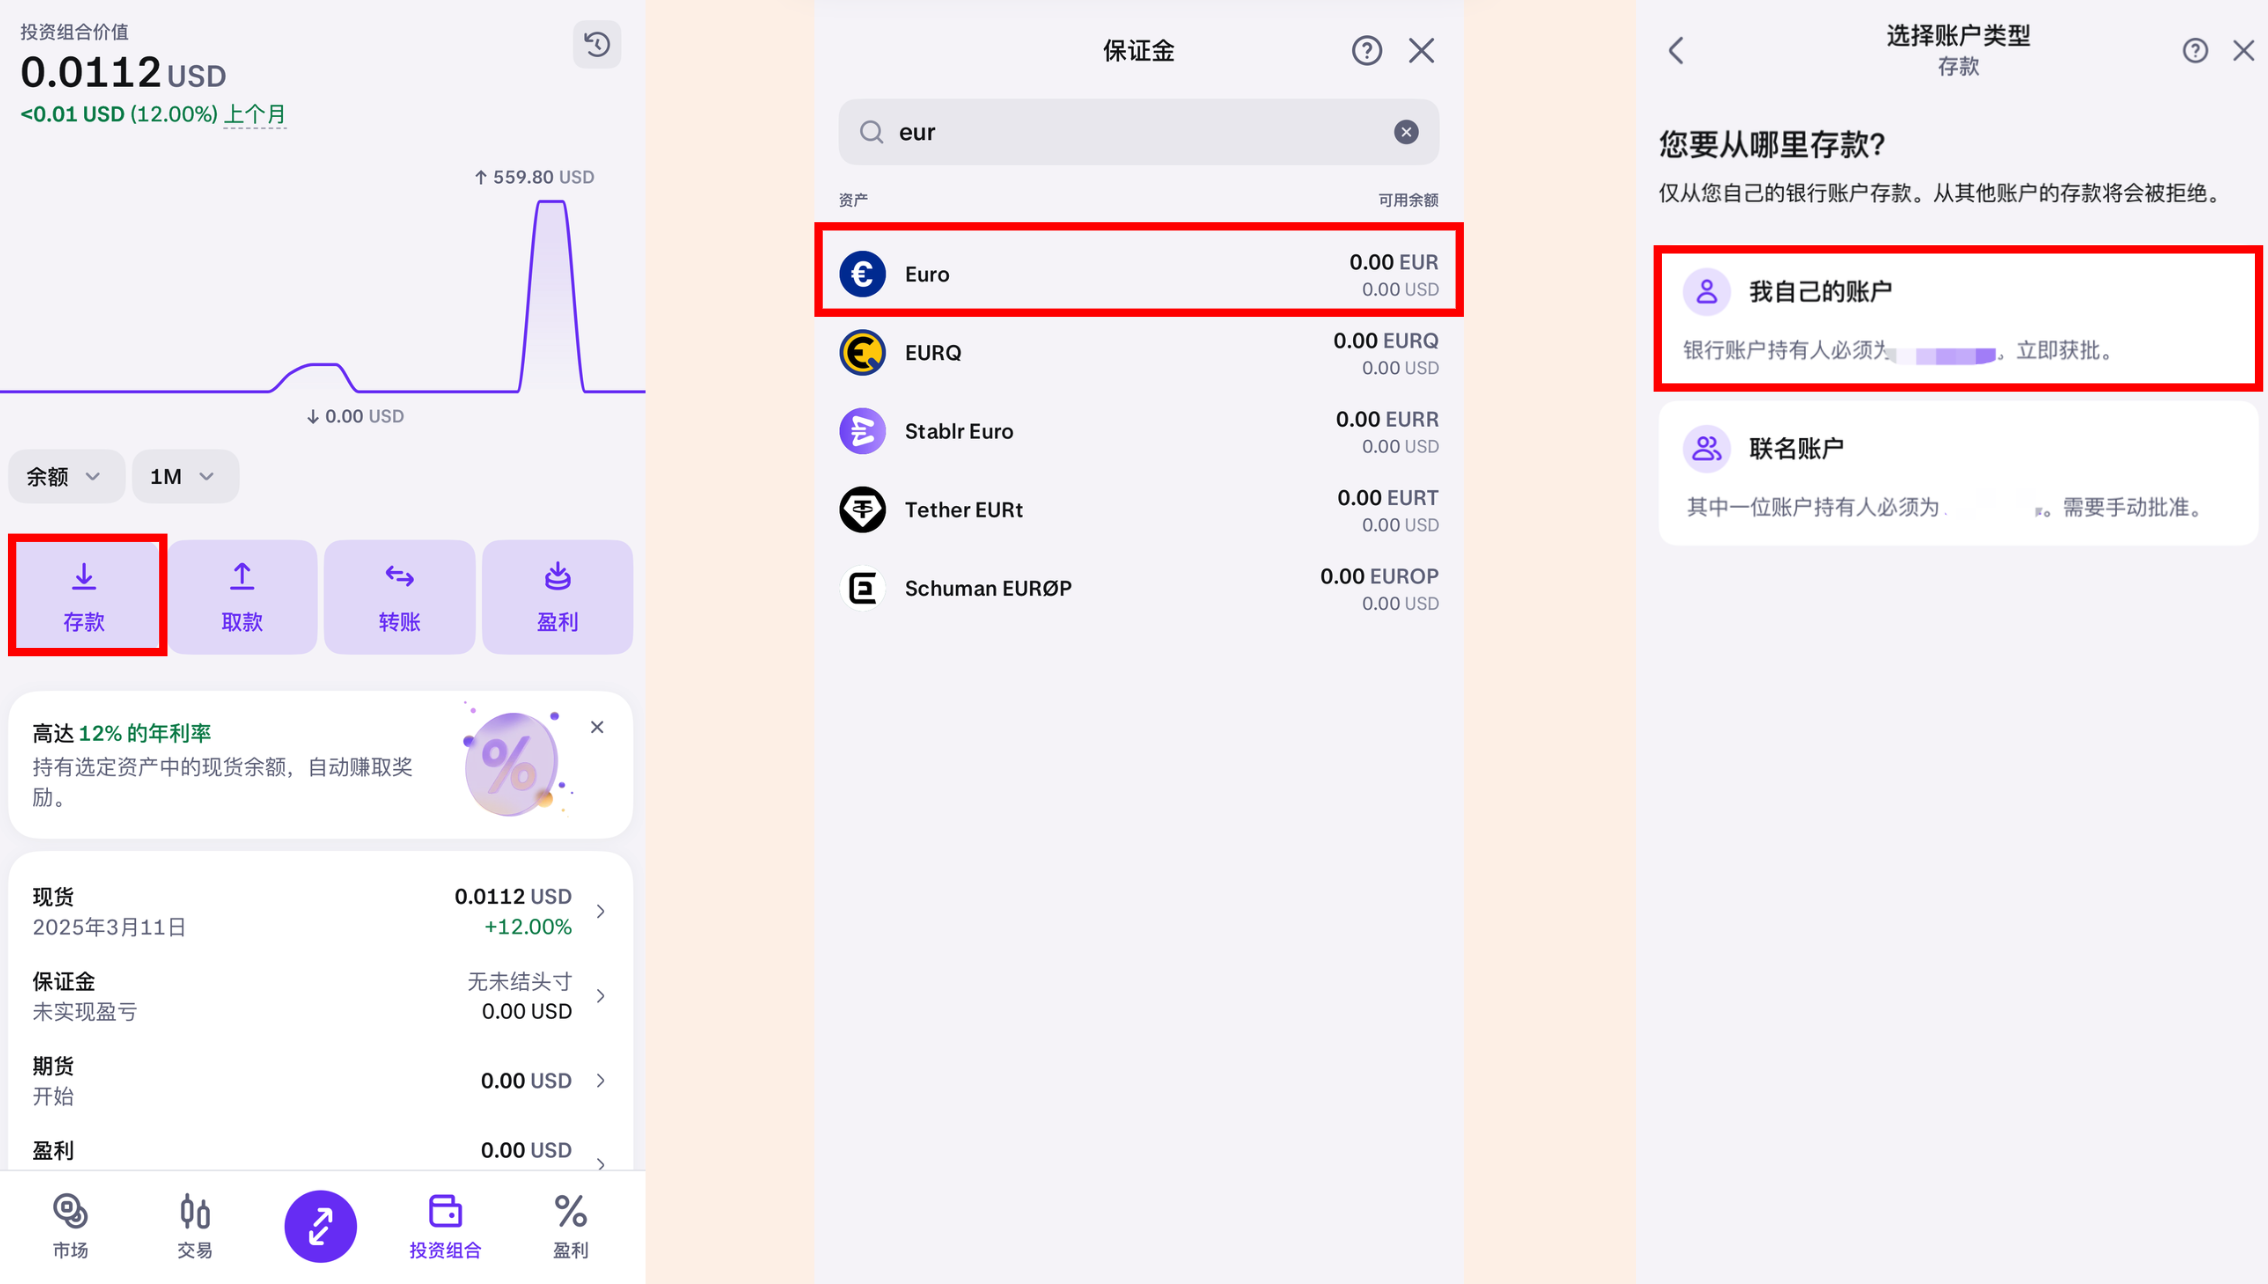The height and width of the screenshot is (1284, 2268).
Task: Select the Euro asset row
Action: pos(1138,274)
